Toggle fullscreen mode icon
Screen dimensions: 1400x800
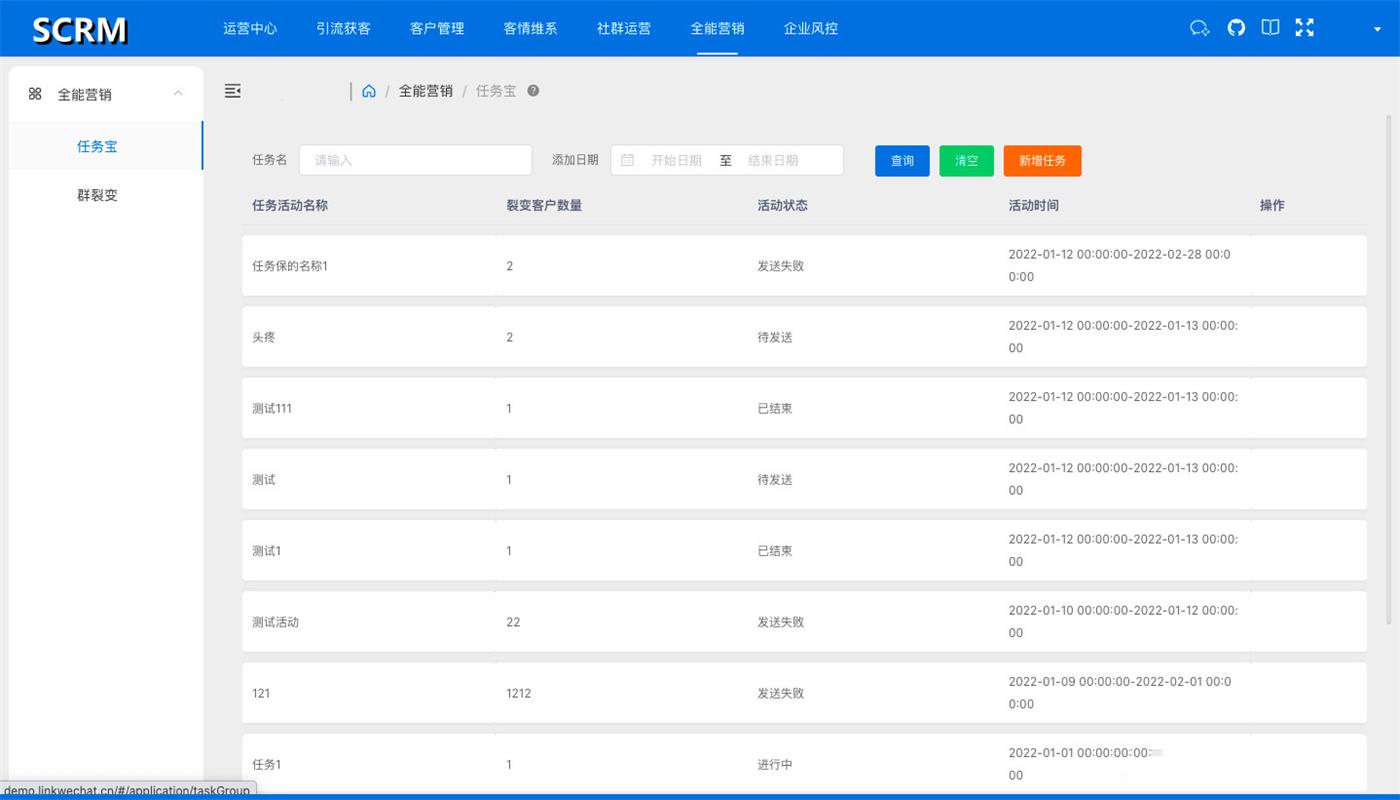tap(1304, 28)
